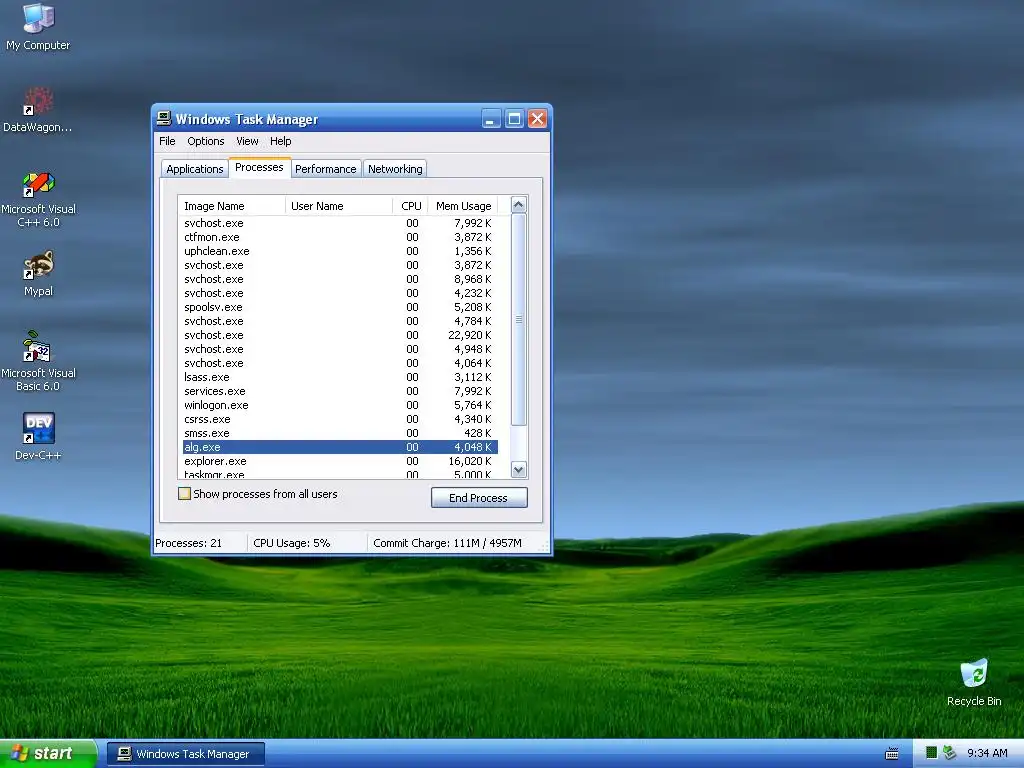
Task: Click the End Process button
Action: (x=479, y=498)
